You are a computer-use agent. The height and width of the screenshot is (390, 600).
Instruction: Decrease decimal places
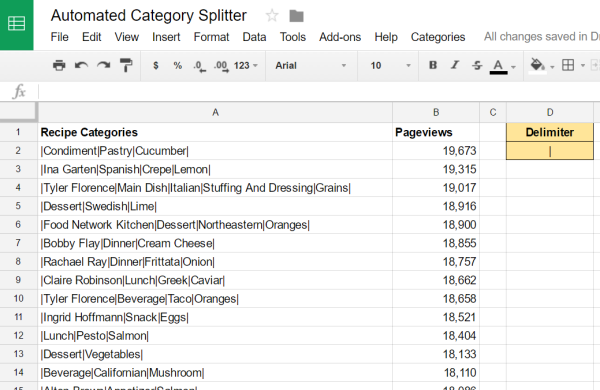click(x=199, y=66)
